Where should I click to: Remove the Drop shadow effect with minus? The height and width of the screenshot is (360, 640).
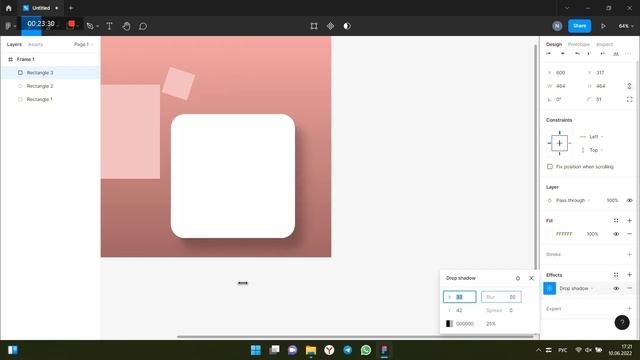(629, 288)
